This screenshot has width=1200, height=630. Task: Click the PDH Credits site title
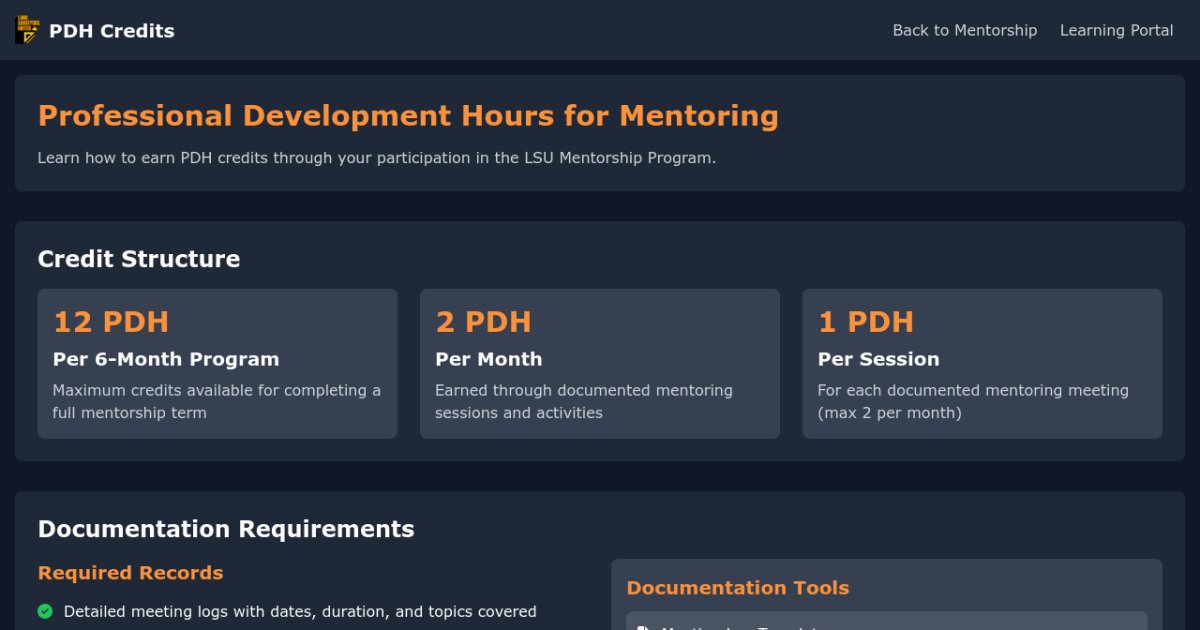(111, 31)
